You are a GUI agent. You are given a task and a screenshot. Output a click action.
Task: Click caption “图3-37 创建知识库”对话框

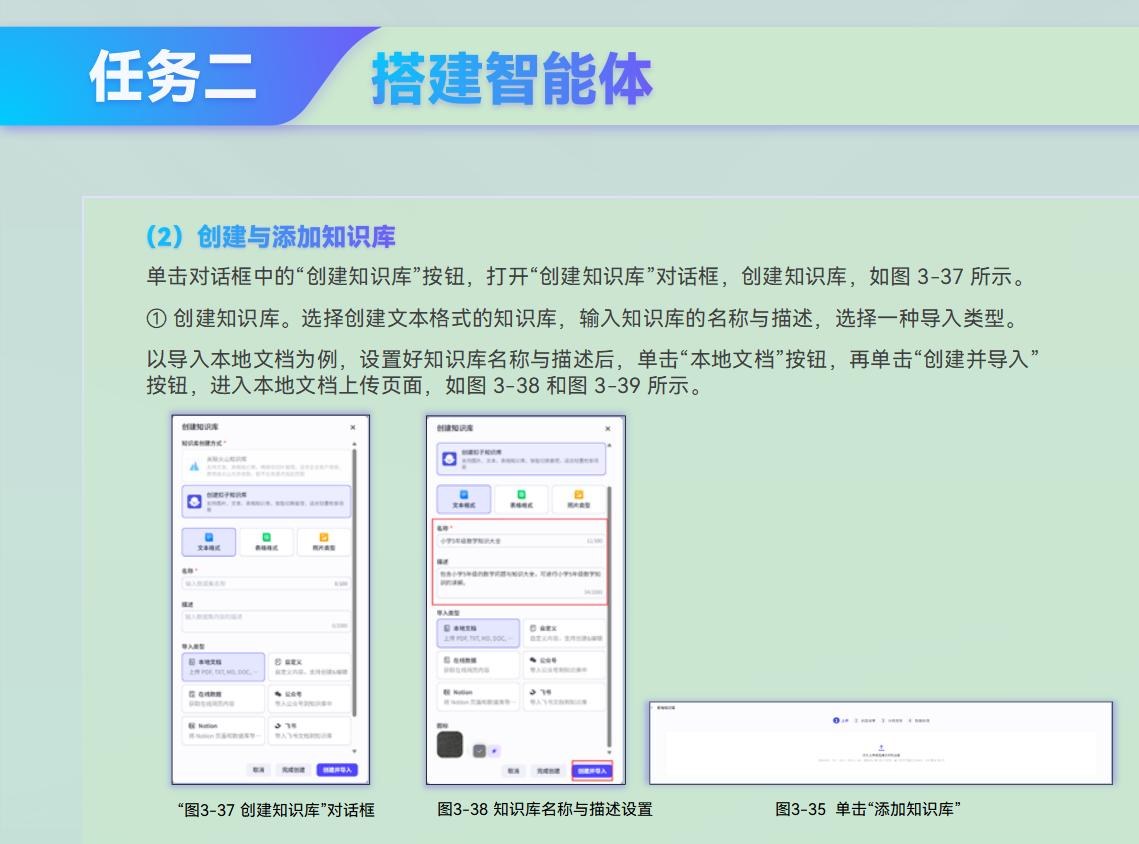pyautogui.click(x=276, y=810)
